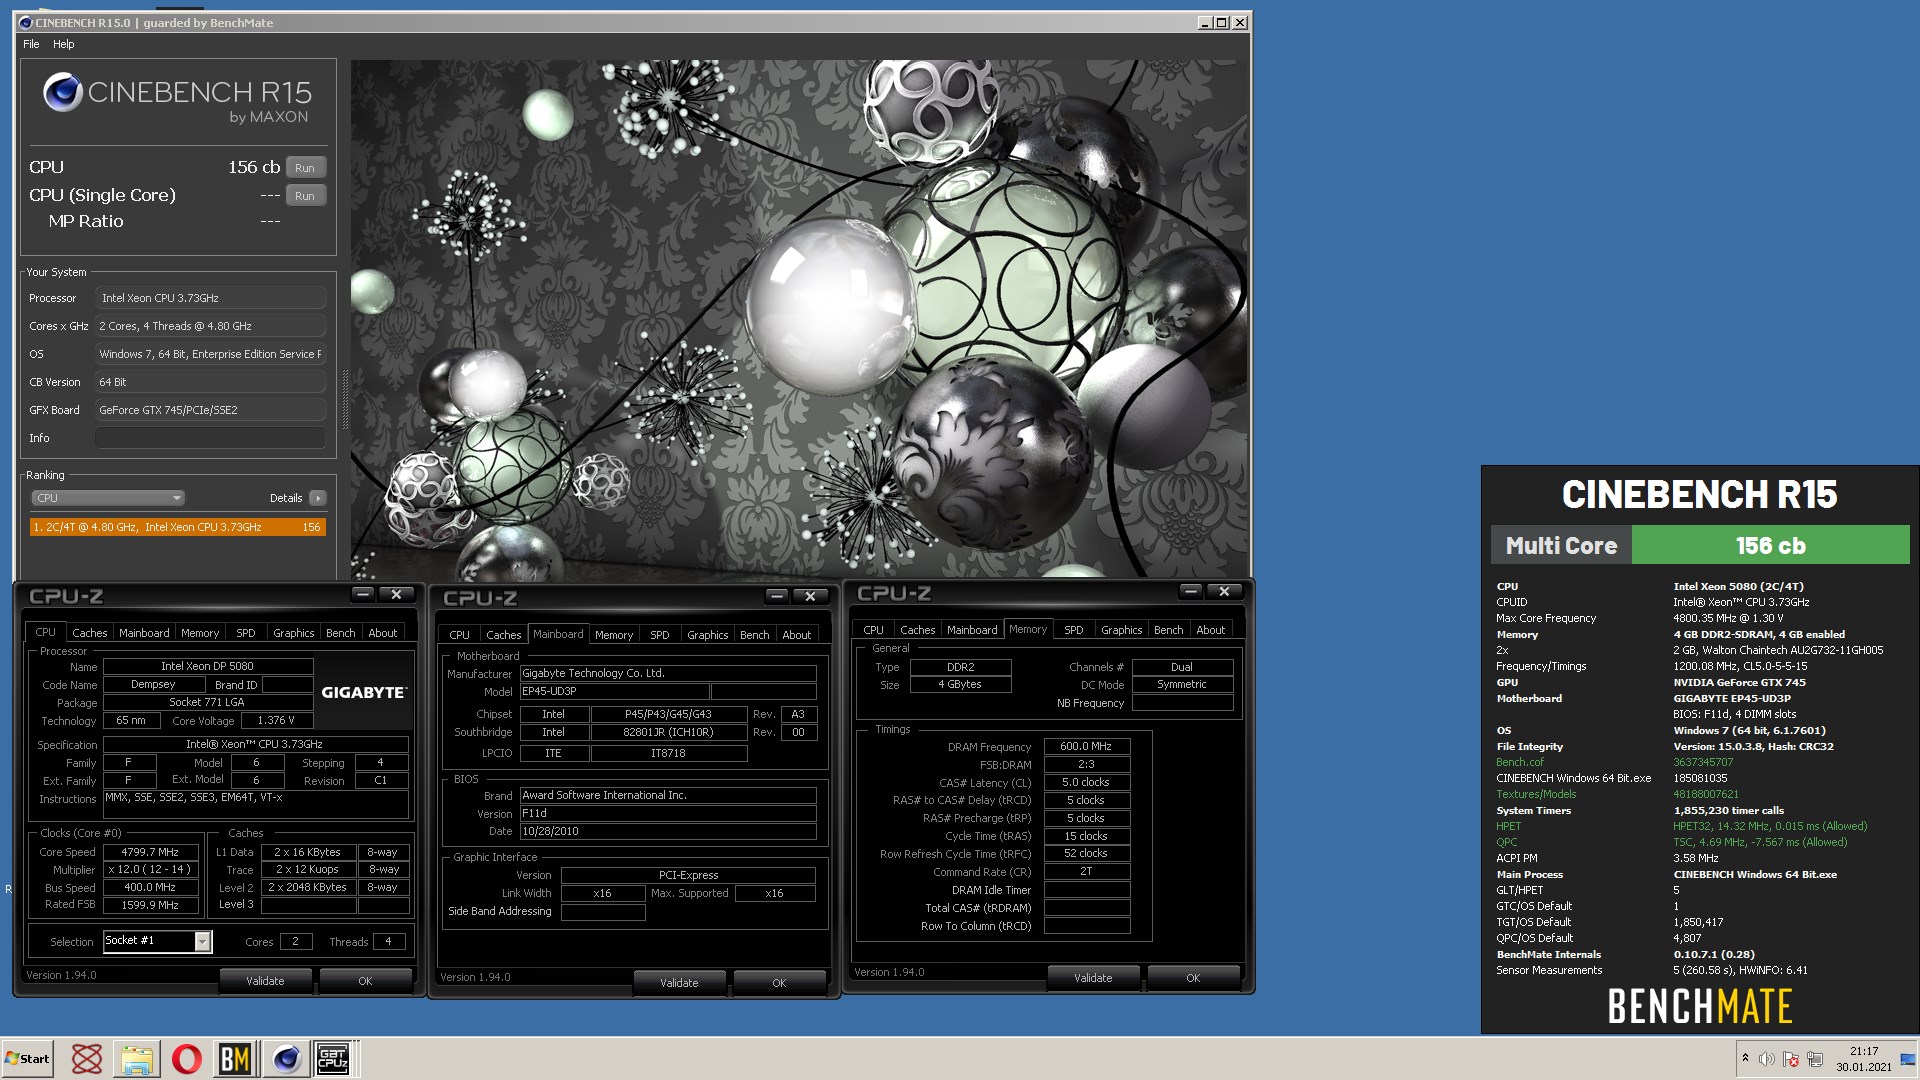Open Bench tab in middle CPU-Z window
The image size is (1920, 1080).
point(755,635)
